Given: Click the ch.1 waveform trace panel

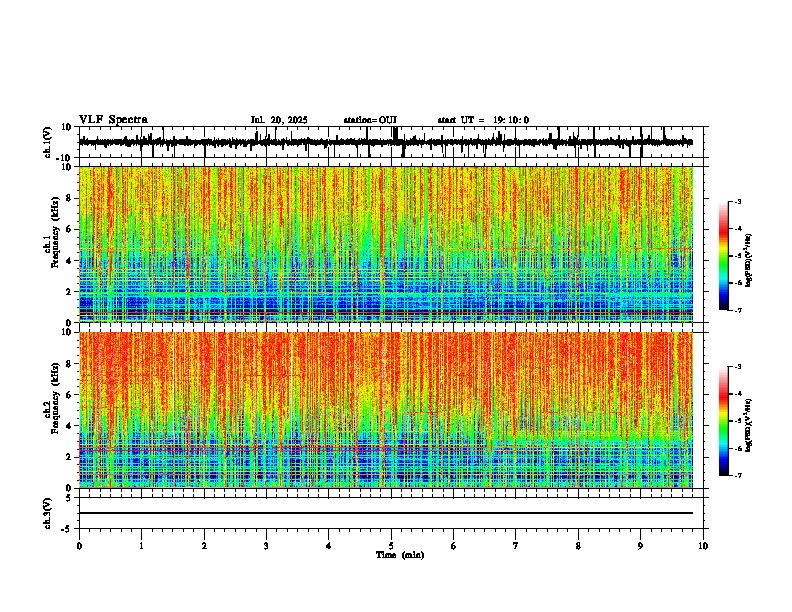Looking at the screenshot, I should point(393,142).
